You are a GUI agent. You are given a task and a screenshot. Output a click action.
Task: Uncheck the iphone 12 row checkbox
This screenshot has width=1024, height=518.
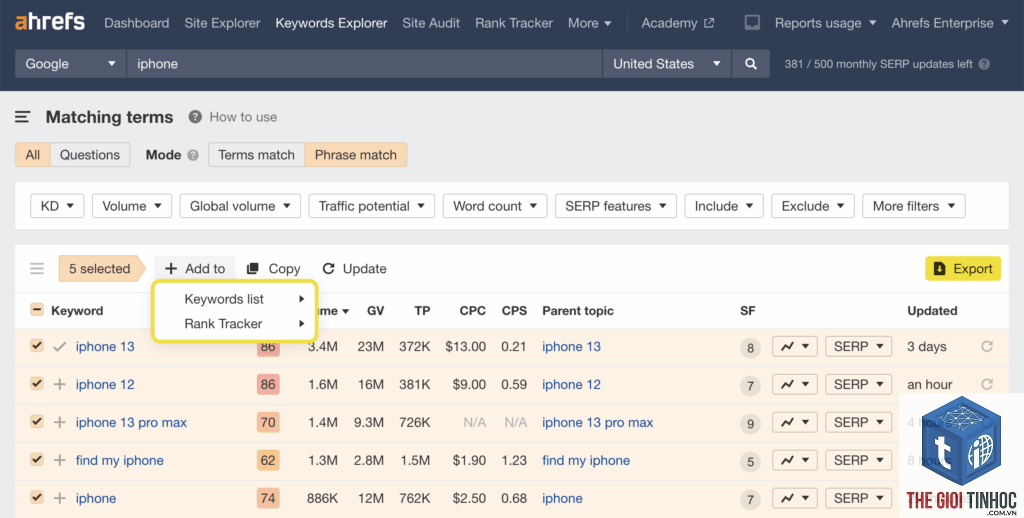click(x=37, y=383)
